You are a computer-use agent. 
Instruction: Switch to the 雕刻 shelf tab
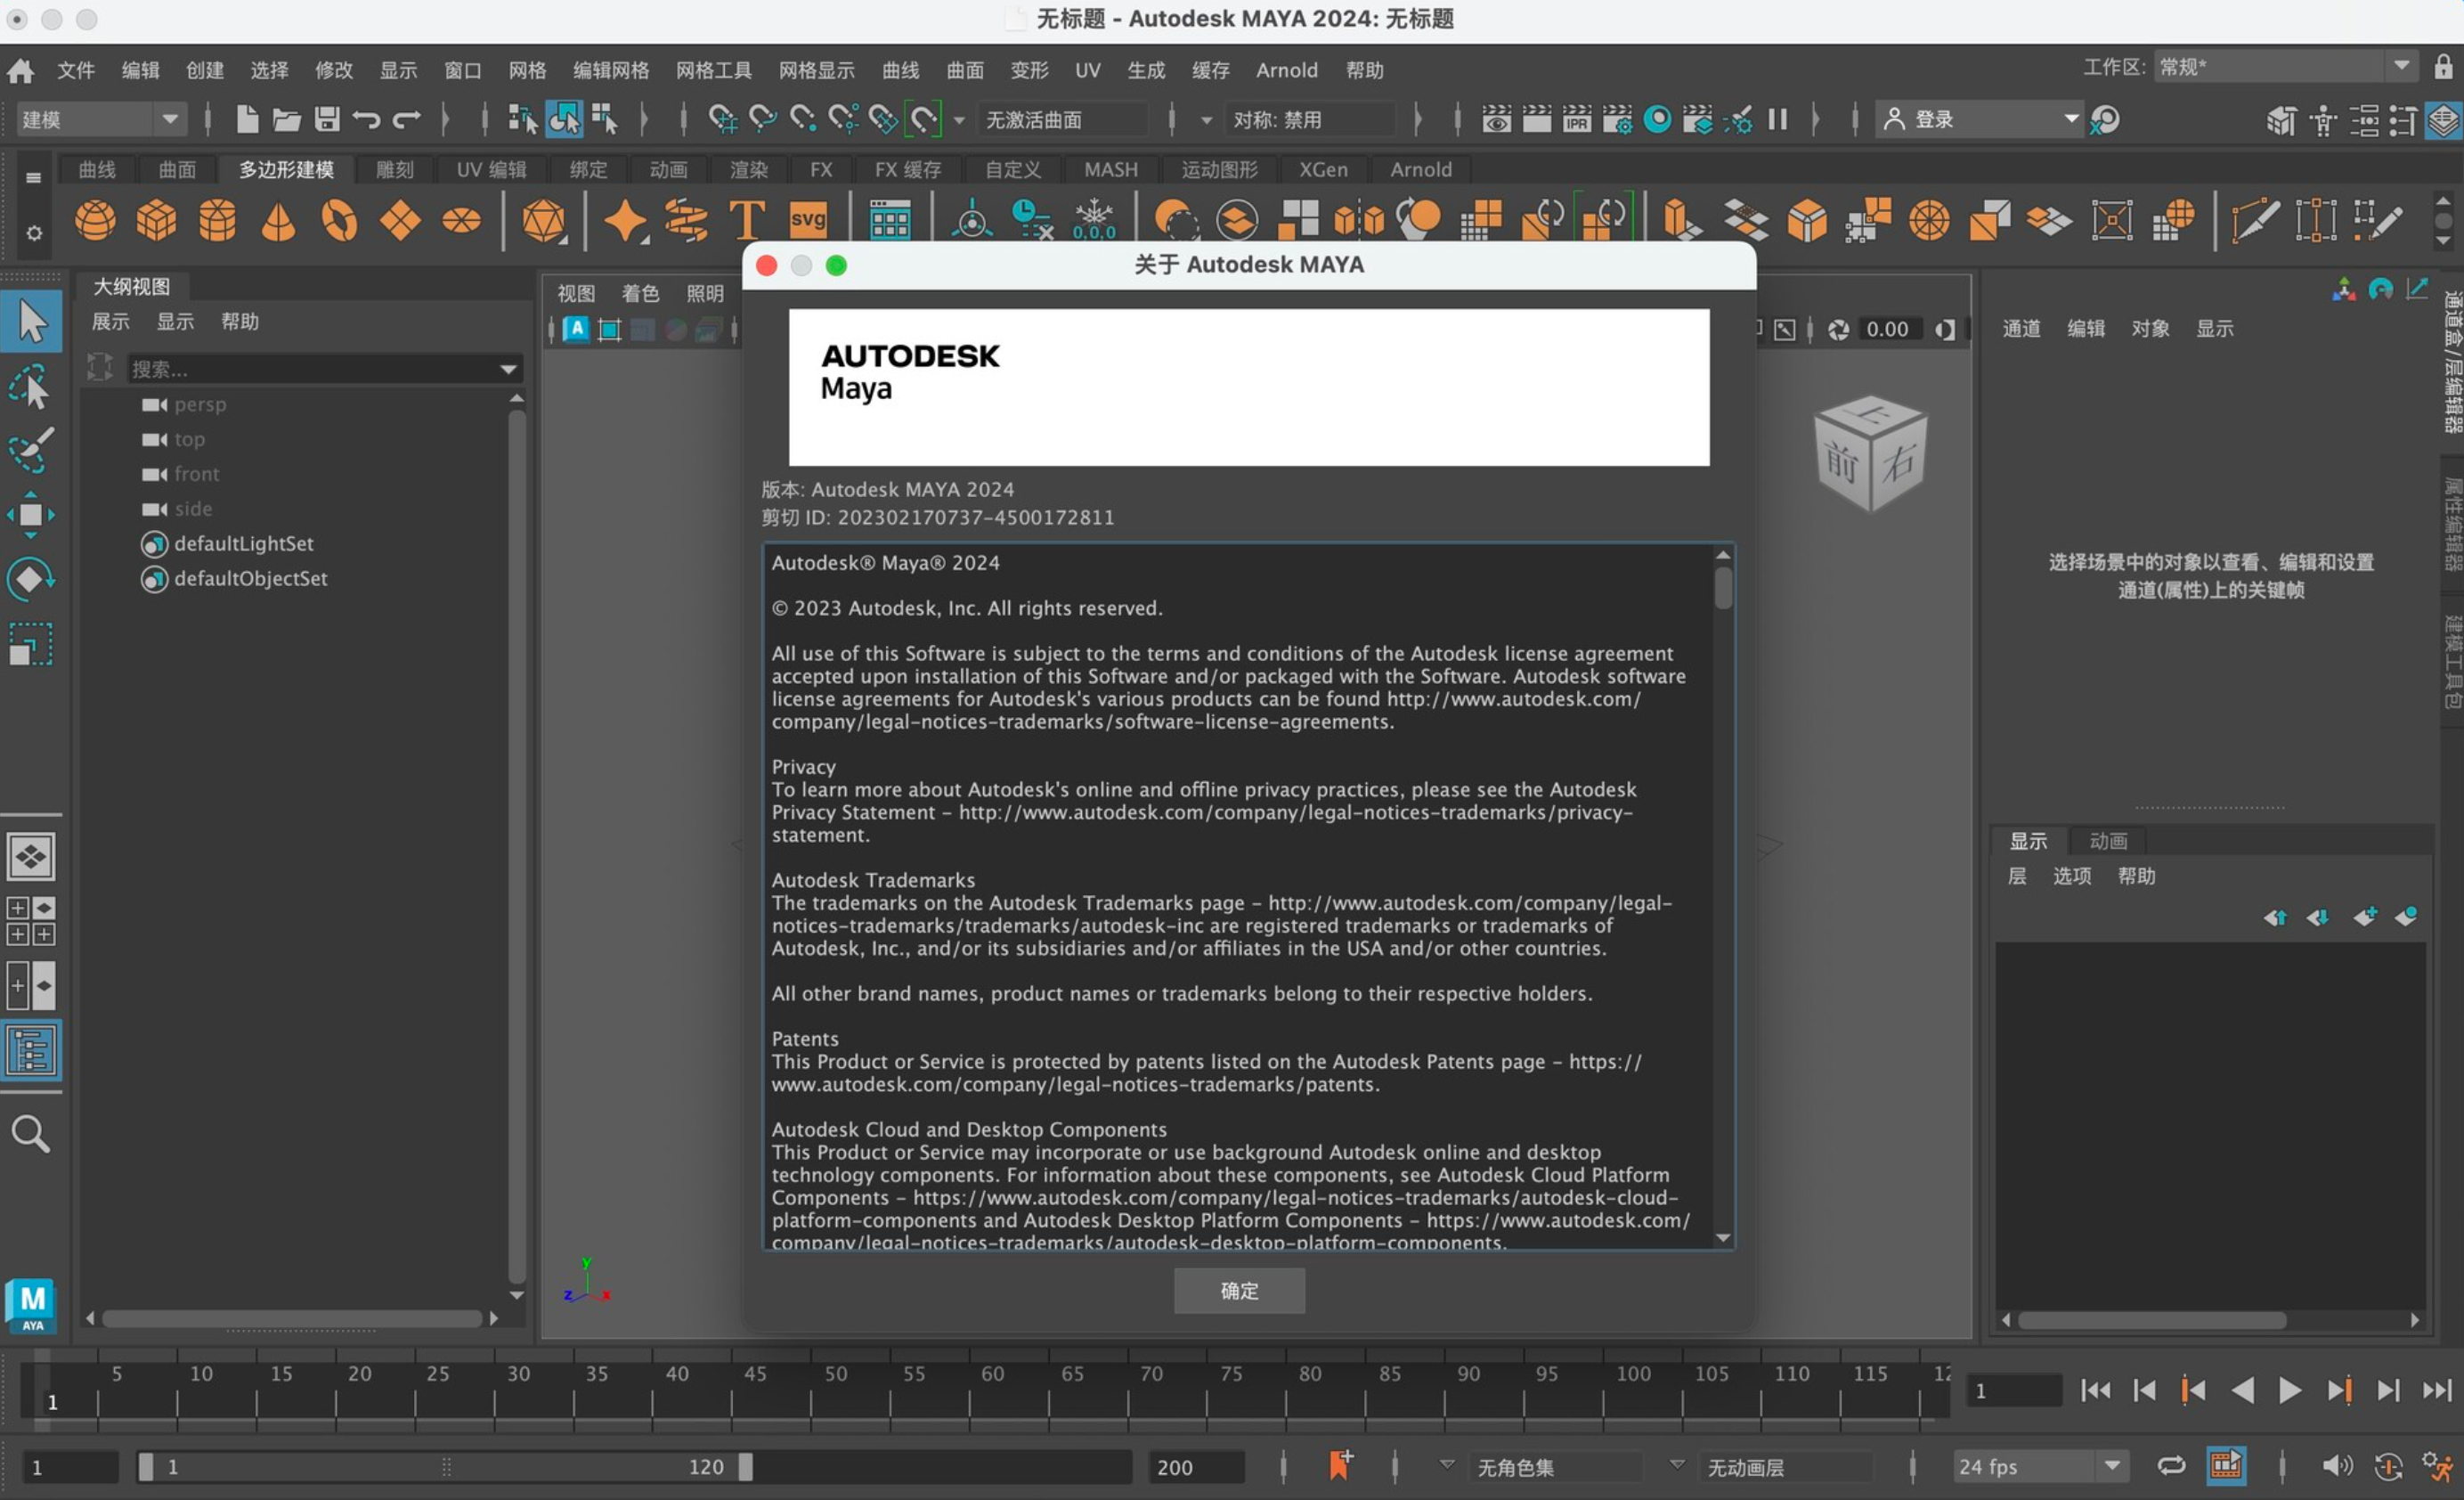click(x=394, y=170)
